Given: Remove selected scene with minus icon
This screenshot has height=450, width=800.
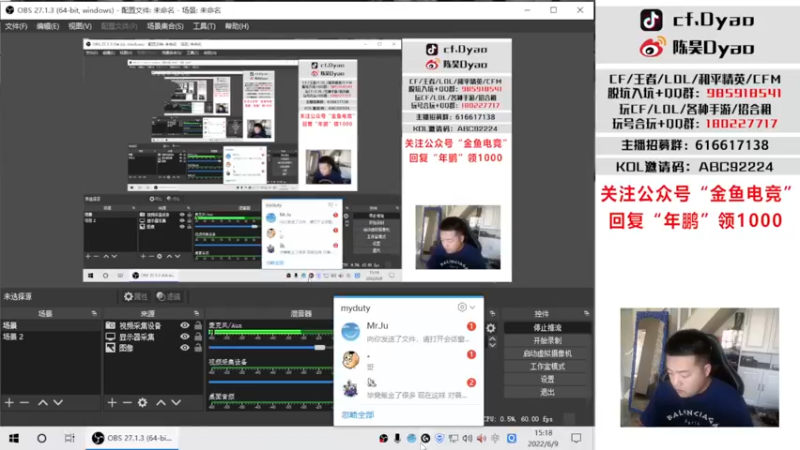Looking at the screenshot, I should pyautogui.click(x=24, y=403).
